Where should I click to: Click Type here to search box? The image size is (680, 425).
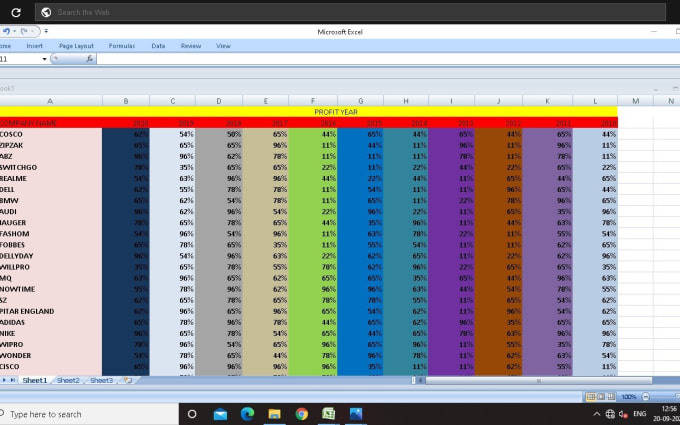[89, 414]
